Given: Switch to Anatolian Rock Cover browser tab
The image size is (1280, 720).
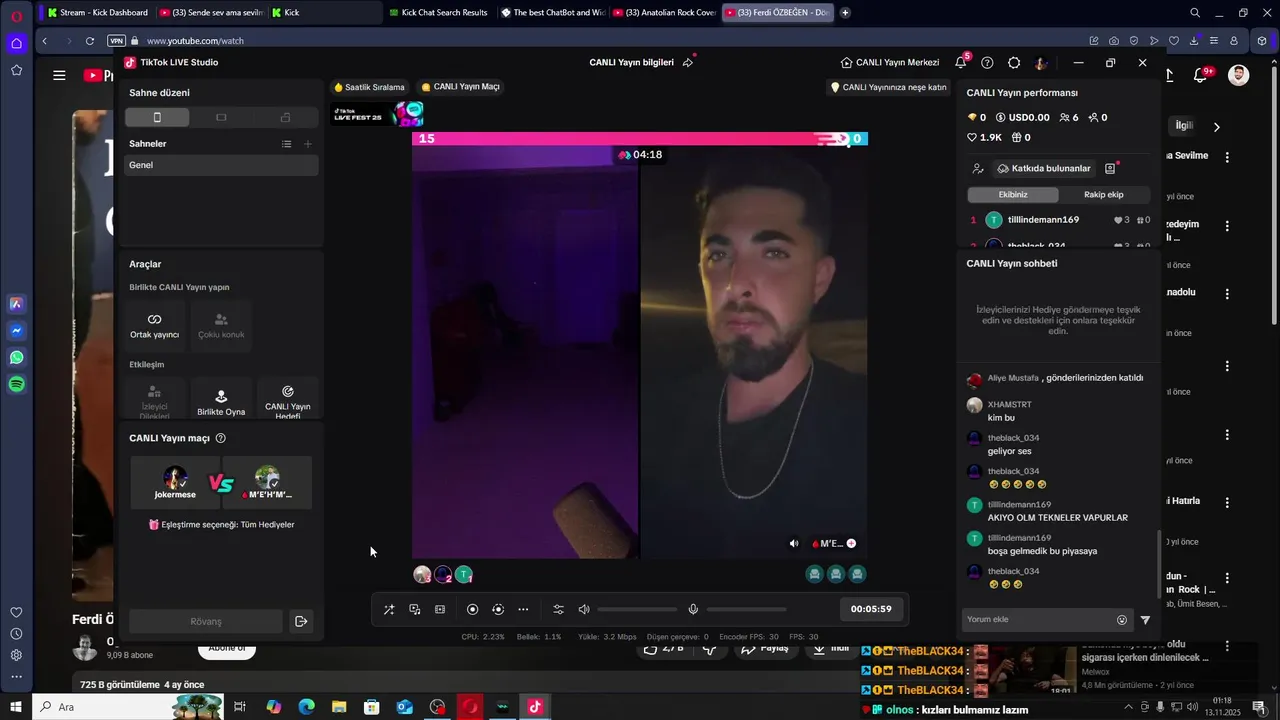Looking at the screenshot, I should pyautogui.click(x=663, y=13).
